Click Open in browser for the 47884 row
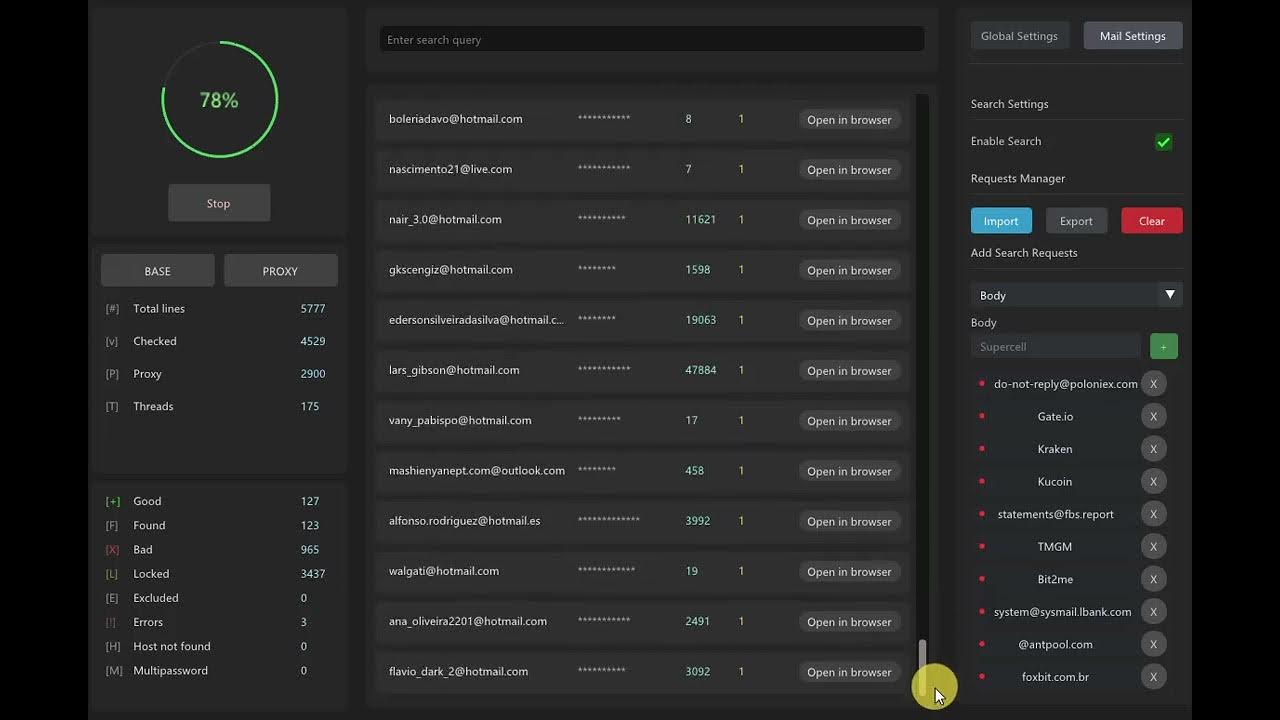The height and width of the screenshot is (720, 1280). (x=849, y=371)
